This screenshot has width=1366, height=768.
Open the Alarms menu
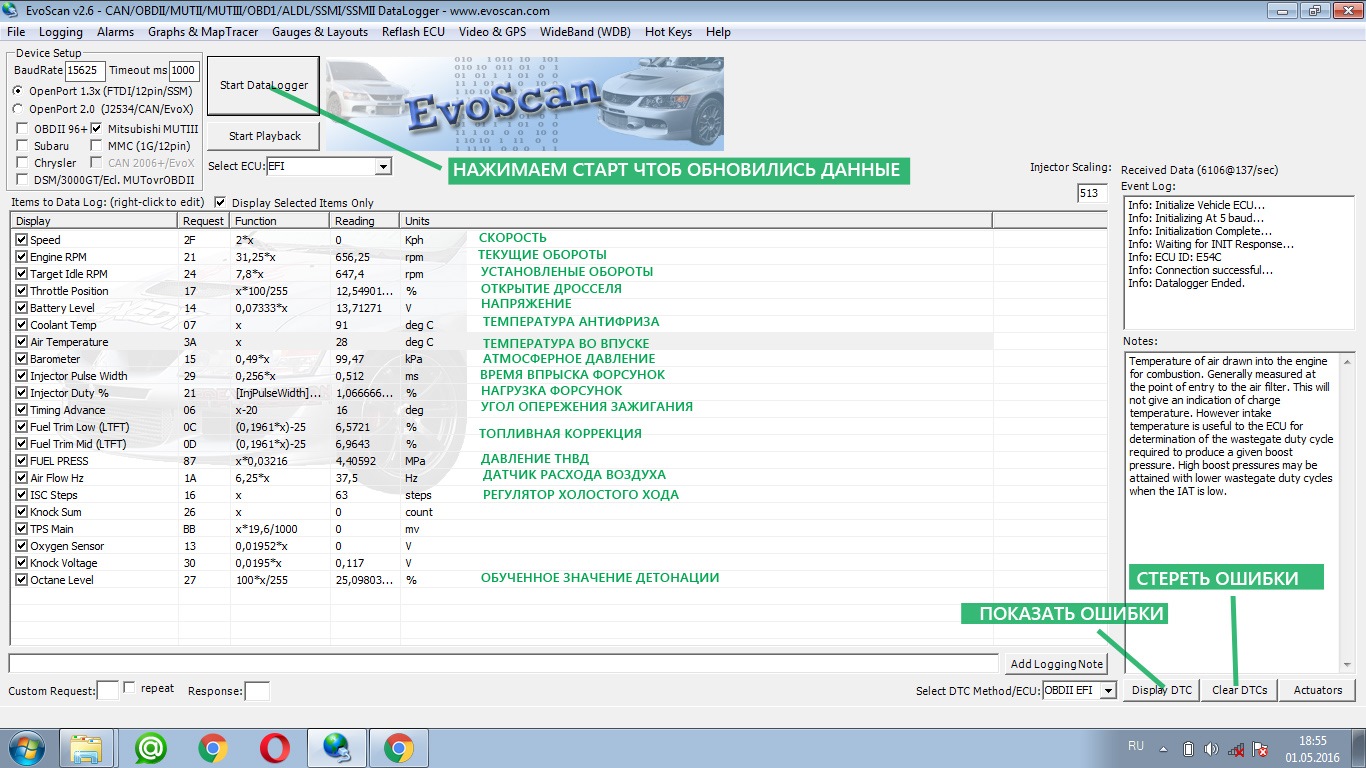pos(115,32)
